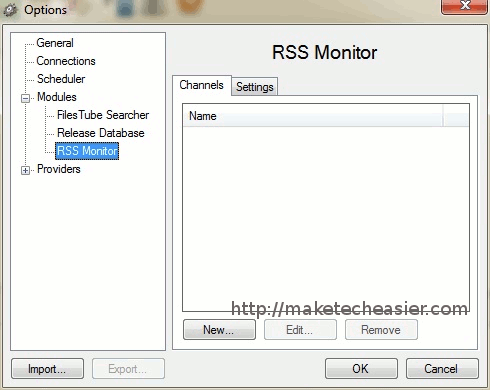Click the Export... button

128,369
